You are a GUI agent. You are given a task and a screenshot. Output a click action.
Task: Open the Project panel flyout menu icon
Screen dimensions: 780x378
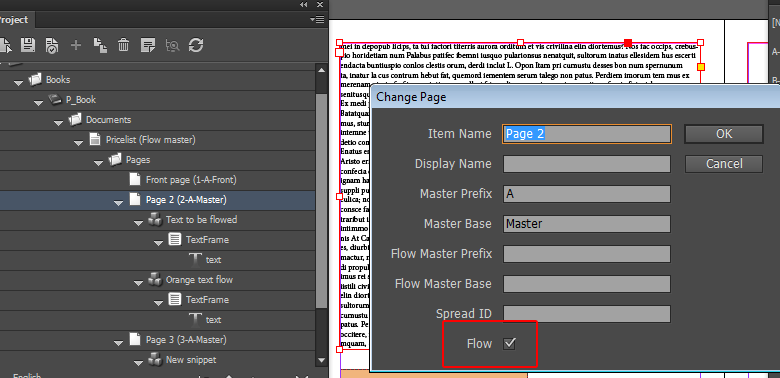316,19
